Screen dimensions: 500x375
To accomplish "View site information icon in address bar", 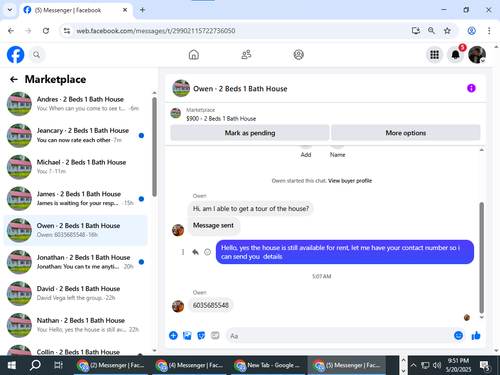I will pos(67,31).
